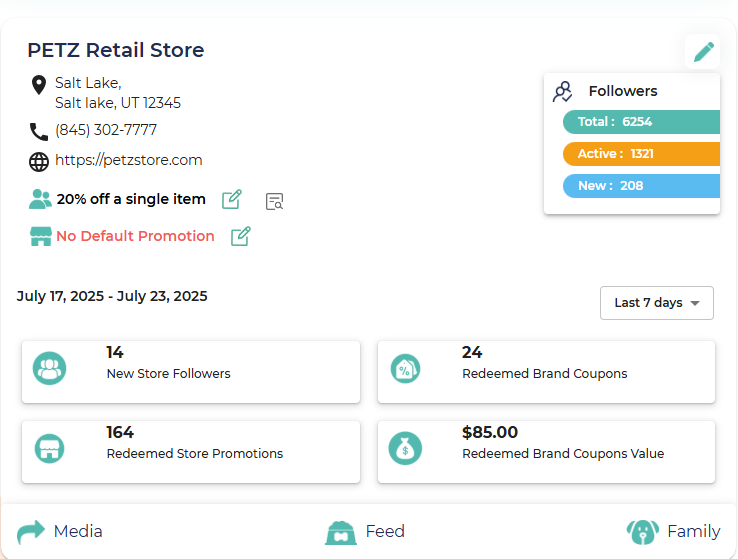Open the Redeemed Store Promotions card
738x559 pixels.
(191, 451)
